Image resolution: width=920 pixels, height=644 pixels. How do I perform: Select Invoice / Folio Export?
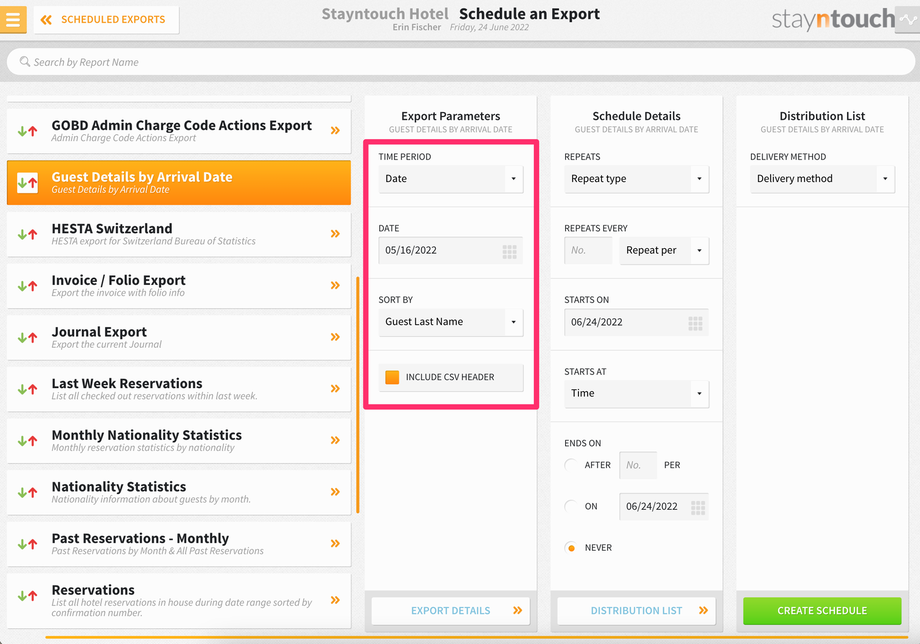[179, 286]
